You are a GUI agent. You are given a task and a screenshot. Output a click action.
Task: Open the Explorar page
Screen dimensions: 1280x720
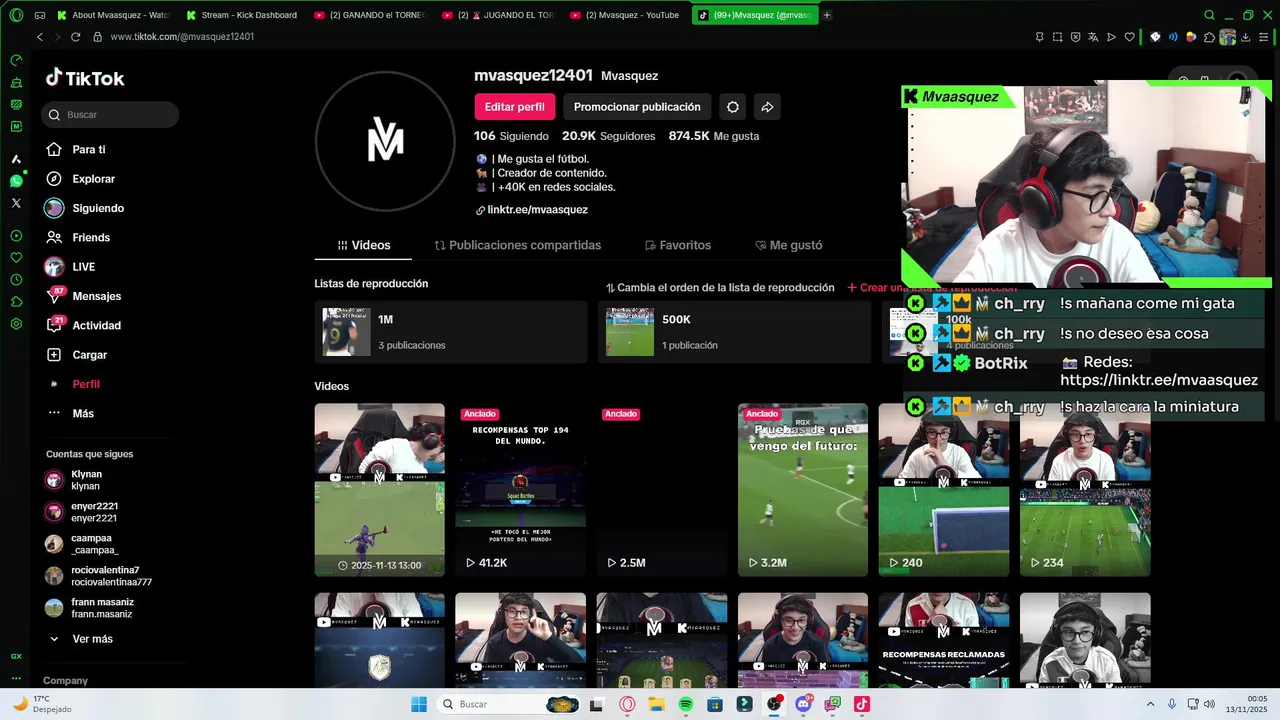[80, 179]
